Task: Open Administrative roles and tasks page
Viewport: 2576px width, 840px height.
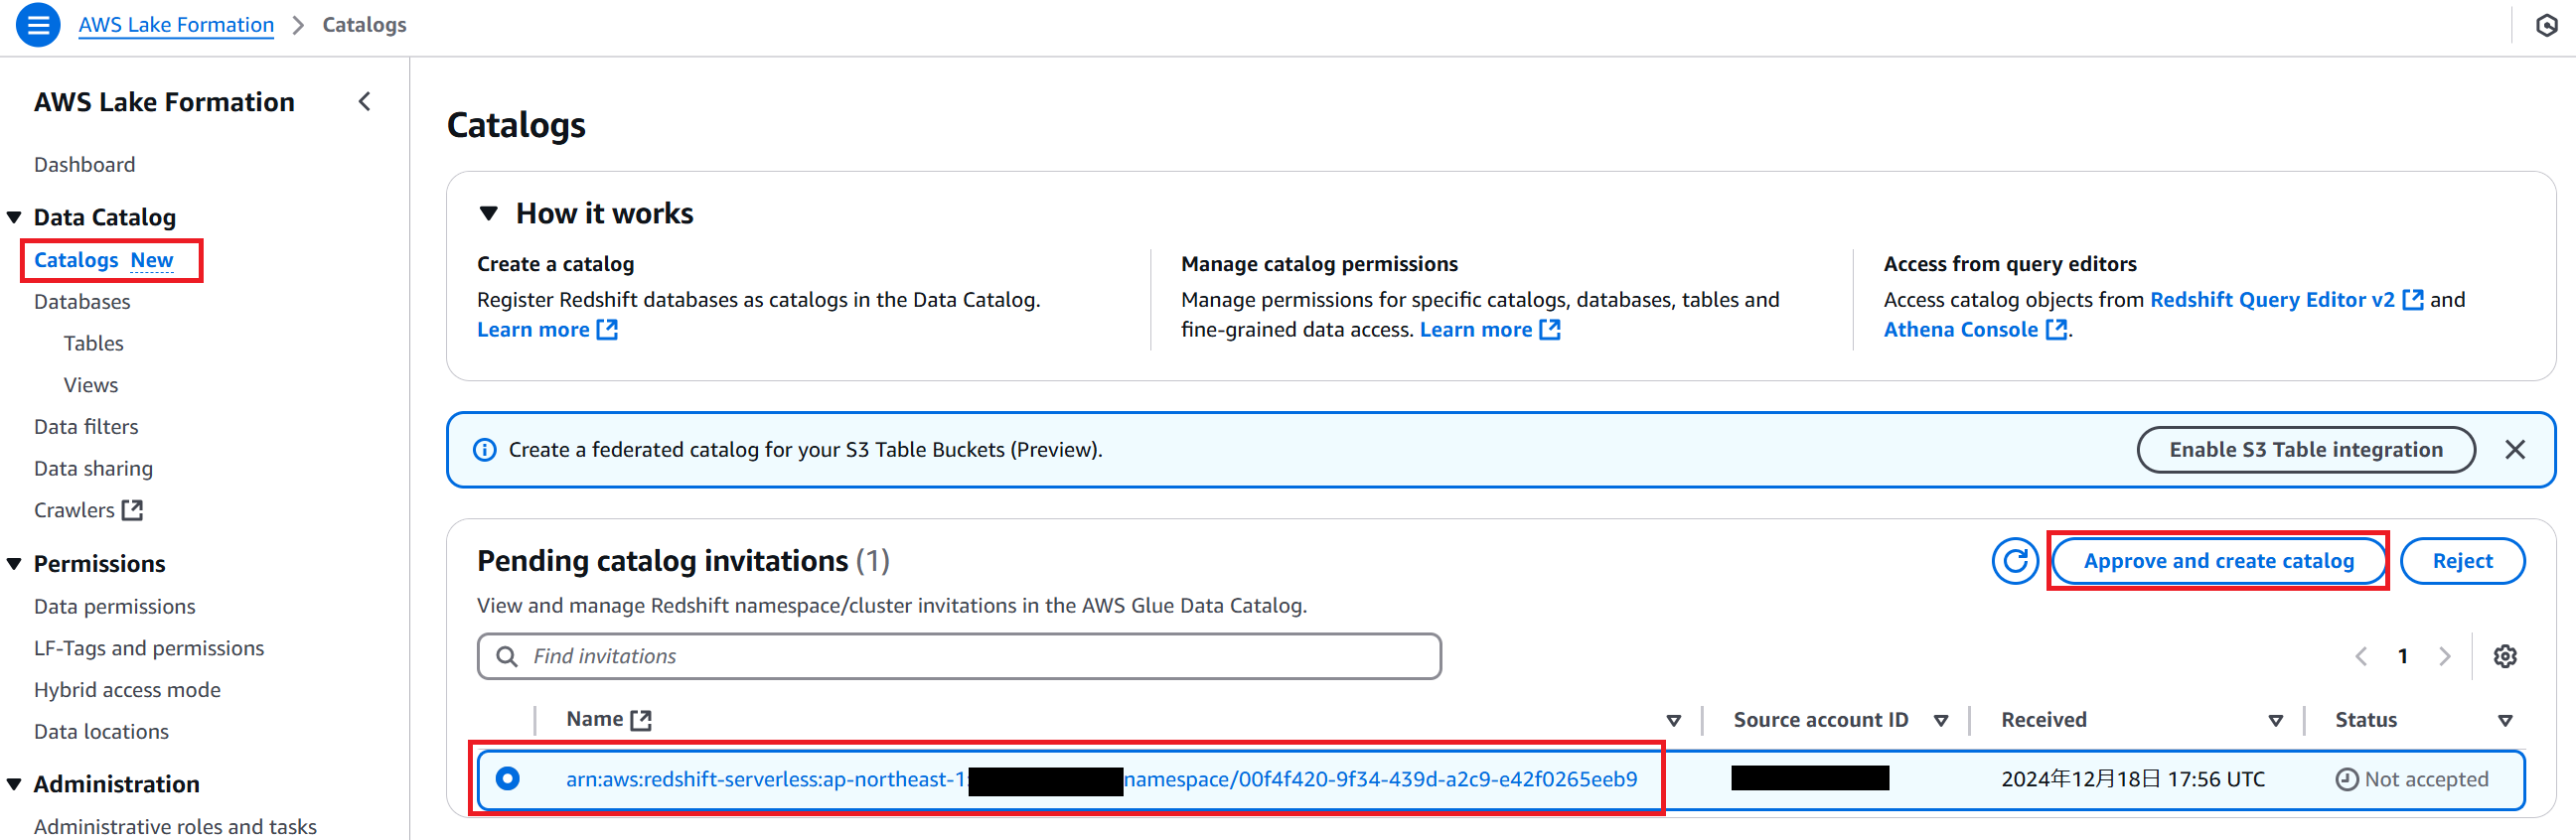Action: pos(175,826)
